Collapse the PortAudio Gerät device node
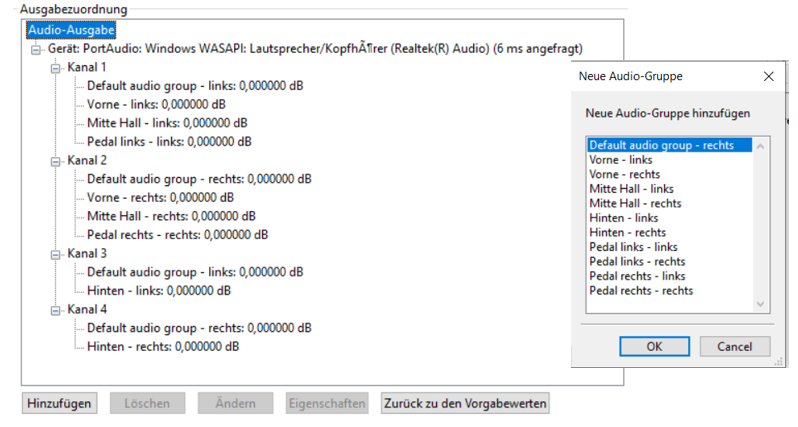The width and height of the screenshot is (798, 427). pyautogui.click(x=36, y=49)
